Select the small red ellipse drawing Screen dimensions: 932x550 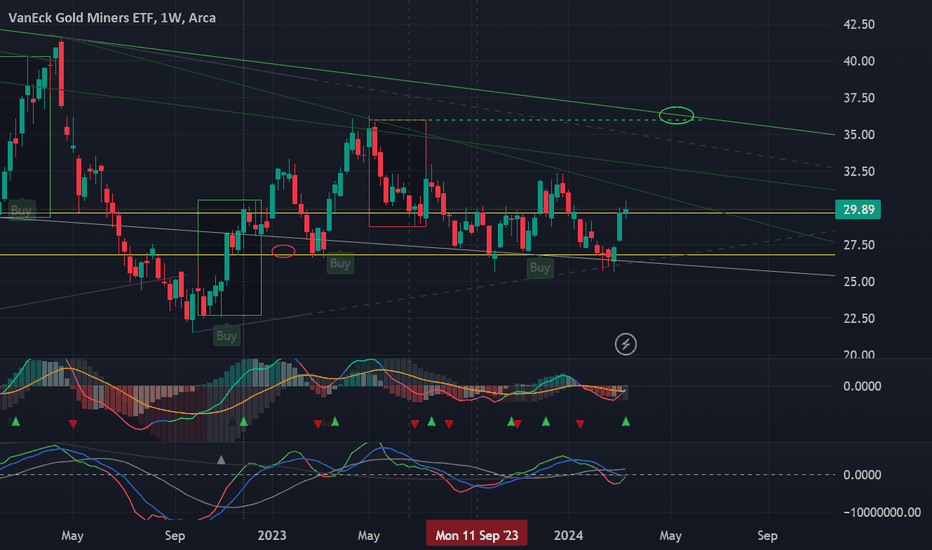[284, 252]
